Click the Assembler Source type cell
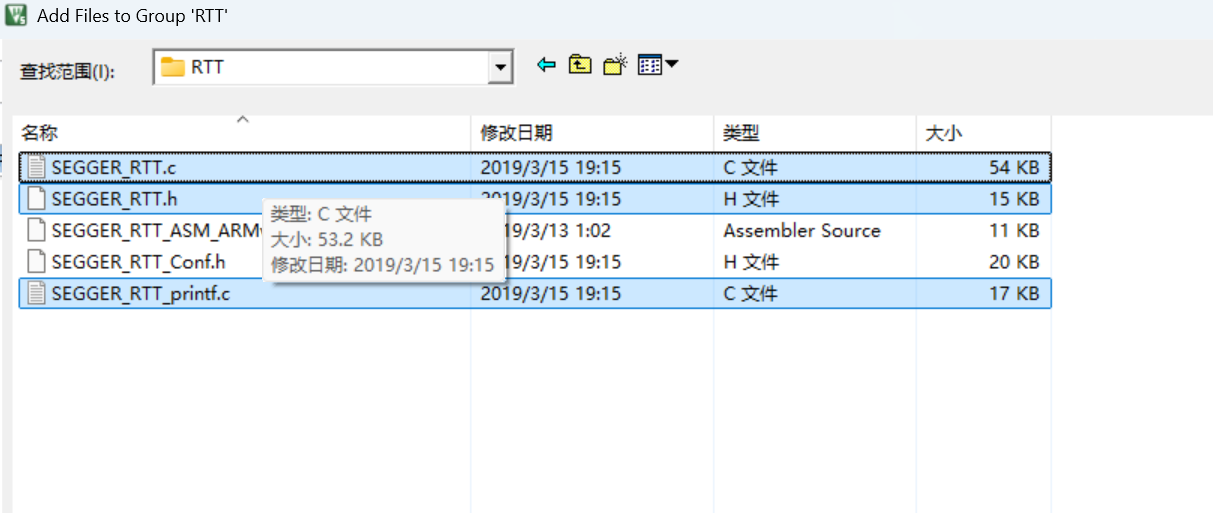The height and width of the screenshot is (513, 1213). coord(802,231)
